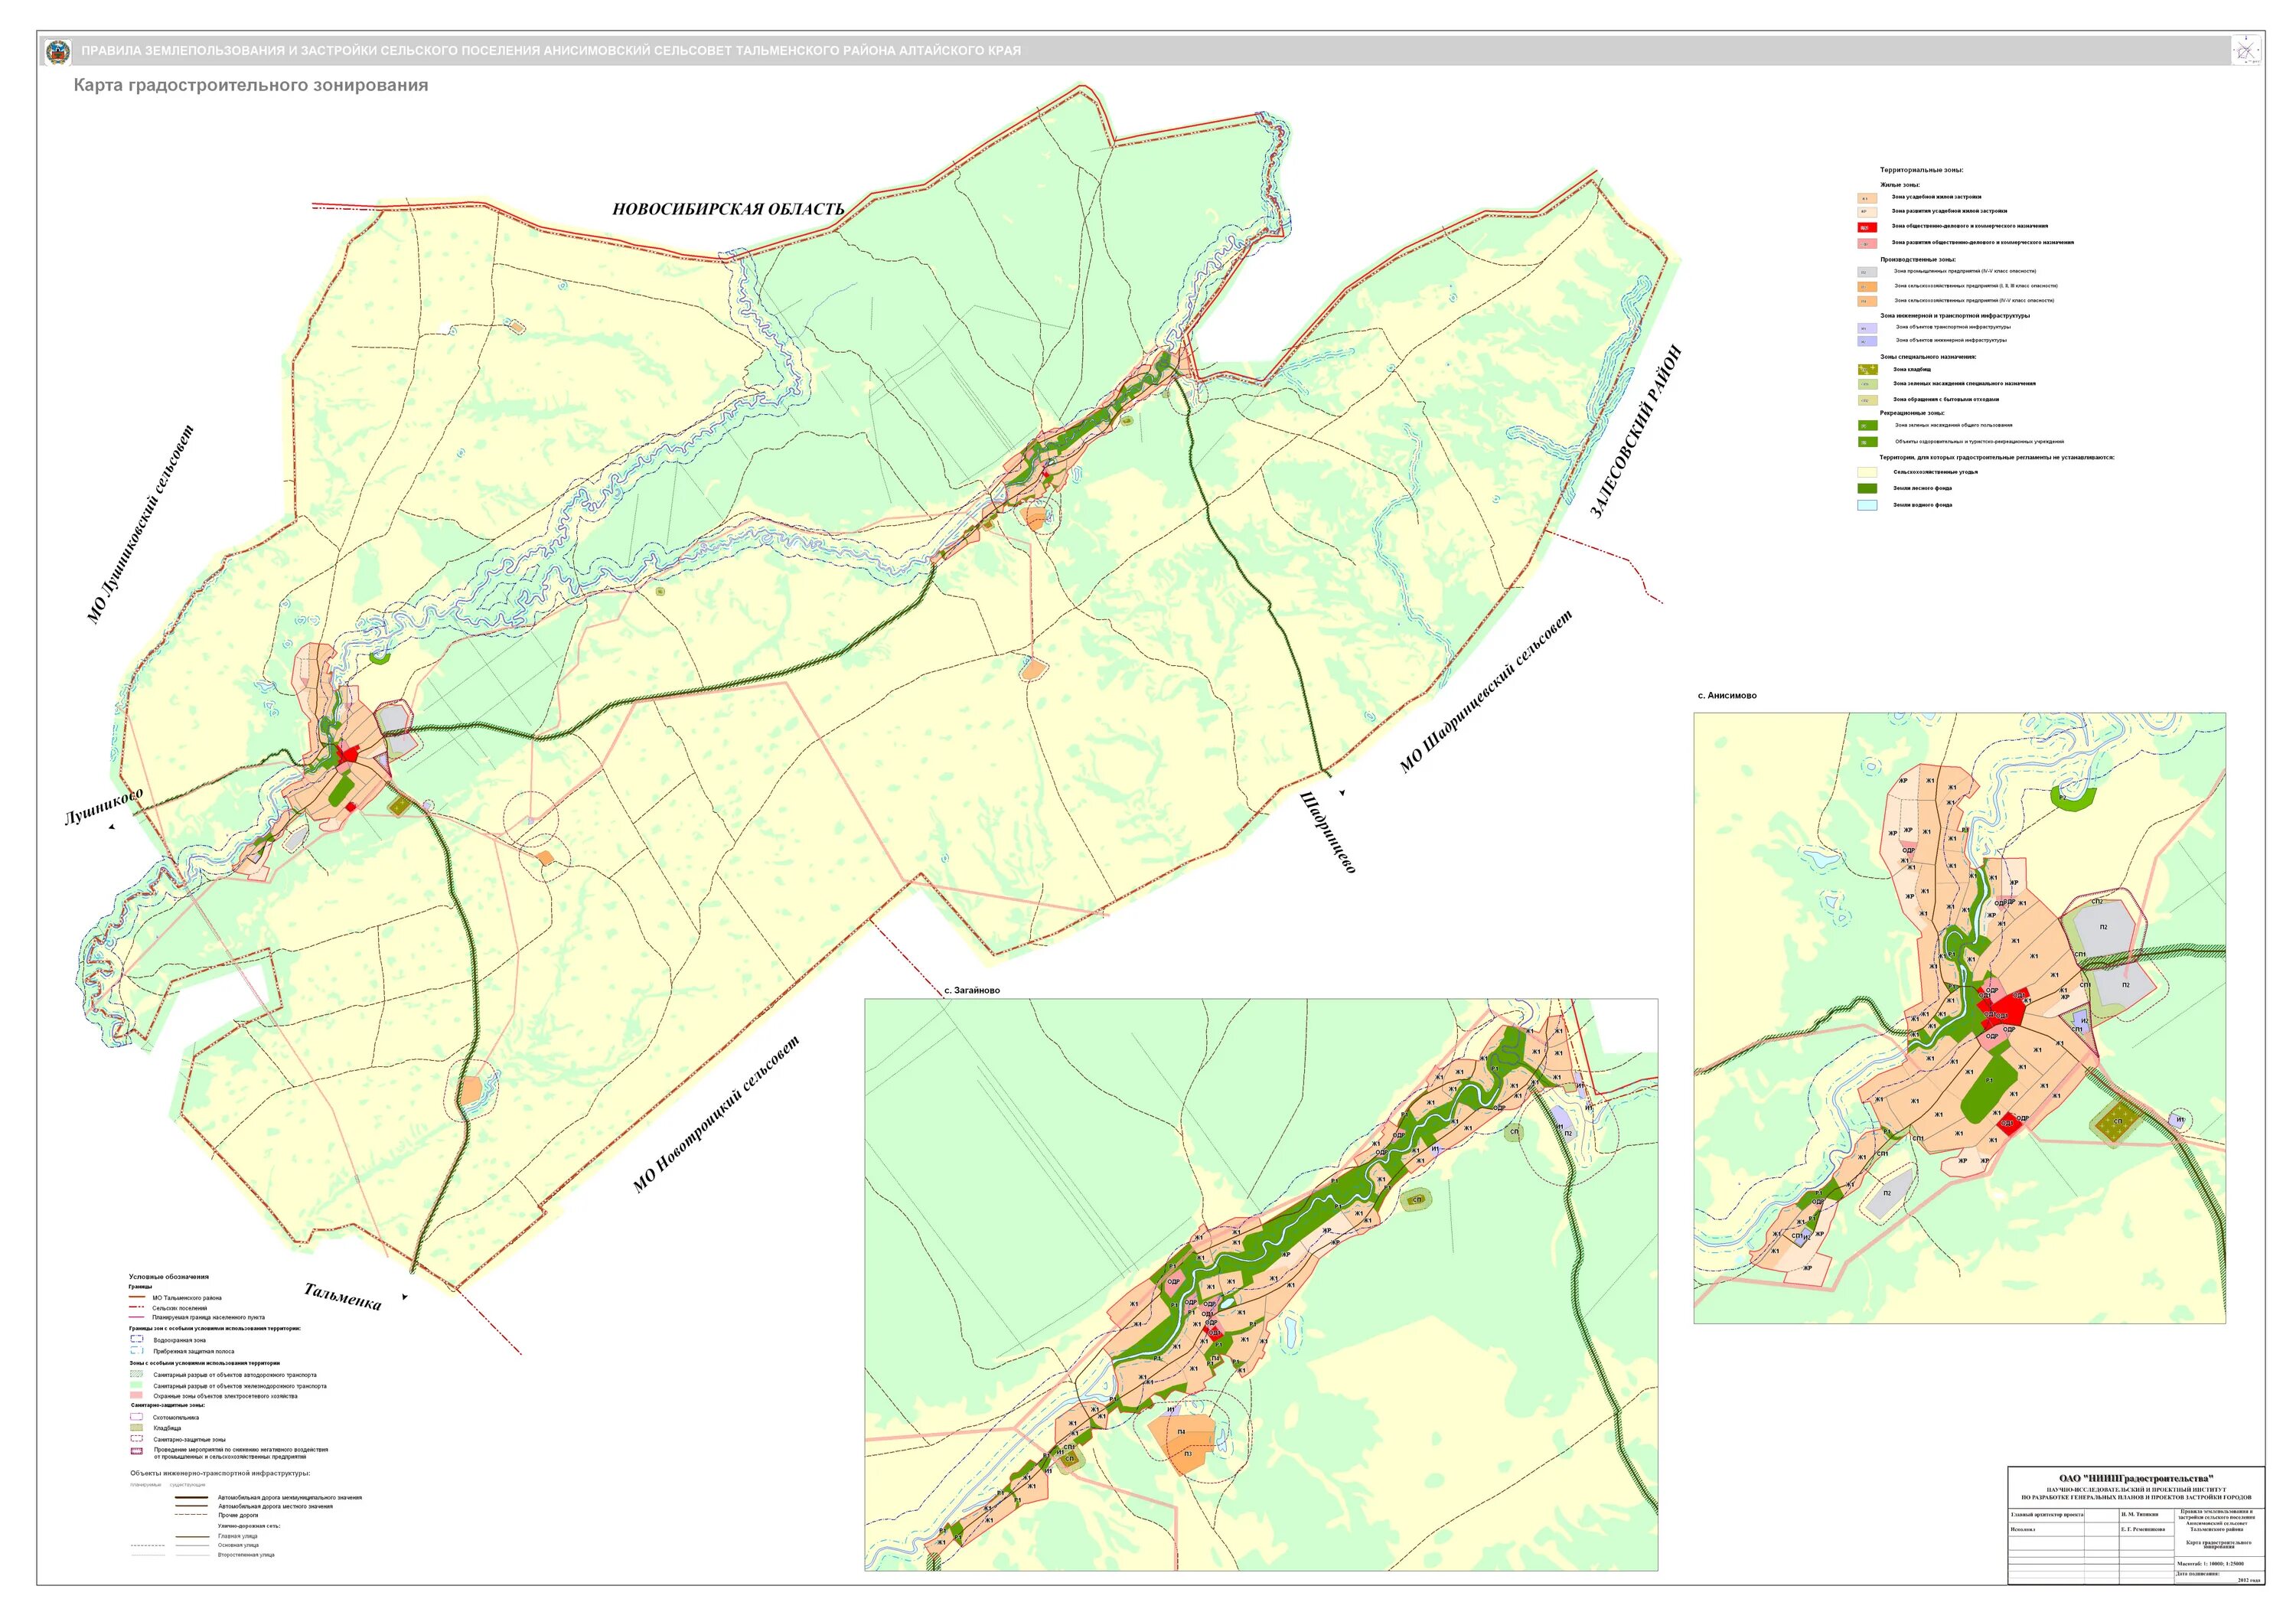Click the 'Рекреационные зоны:' legend heading
Image resolution: width=2296 pixels, height=1612 pixels.
coord(1912,413)
